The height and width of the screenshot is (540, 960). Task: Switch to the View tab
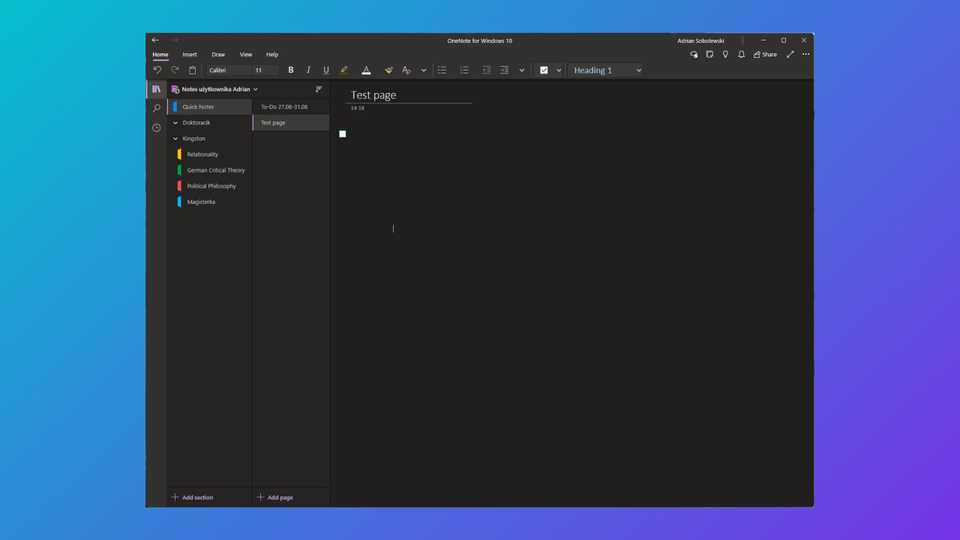[x=246, y=54]
